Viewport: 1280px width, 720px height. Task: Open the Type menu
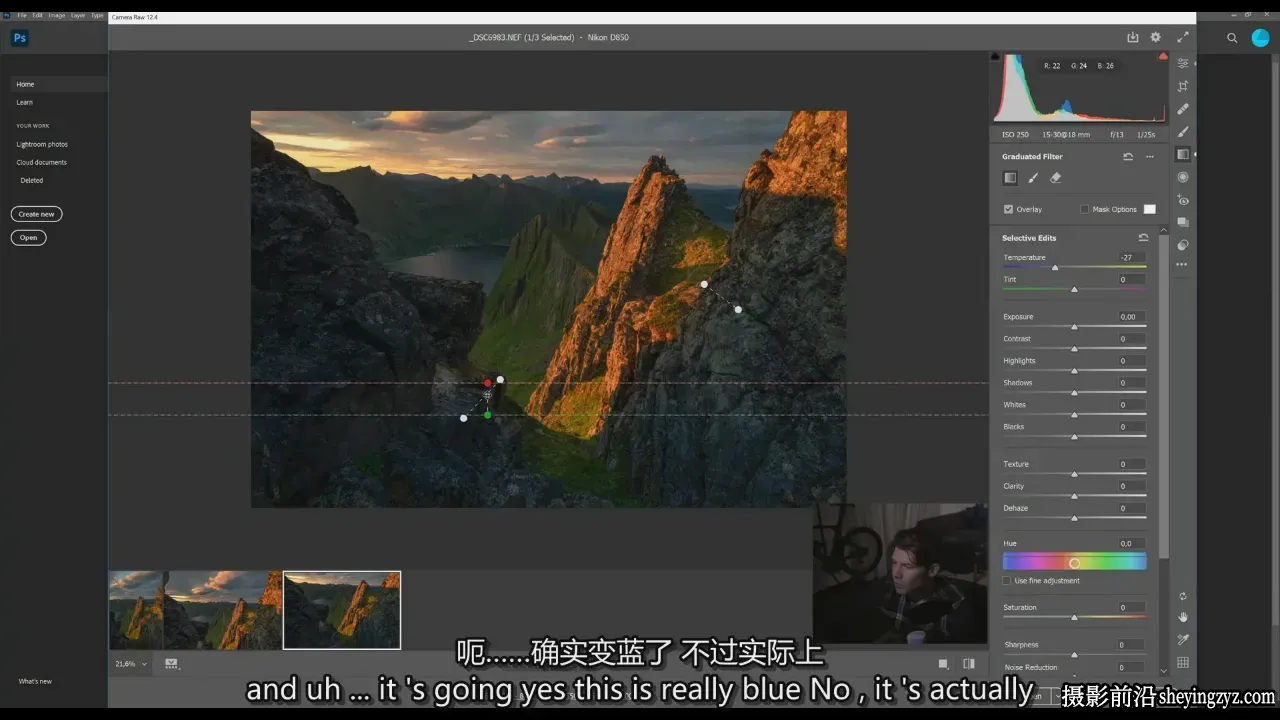[97, 16]
